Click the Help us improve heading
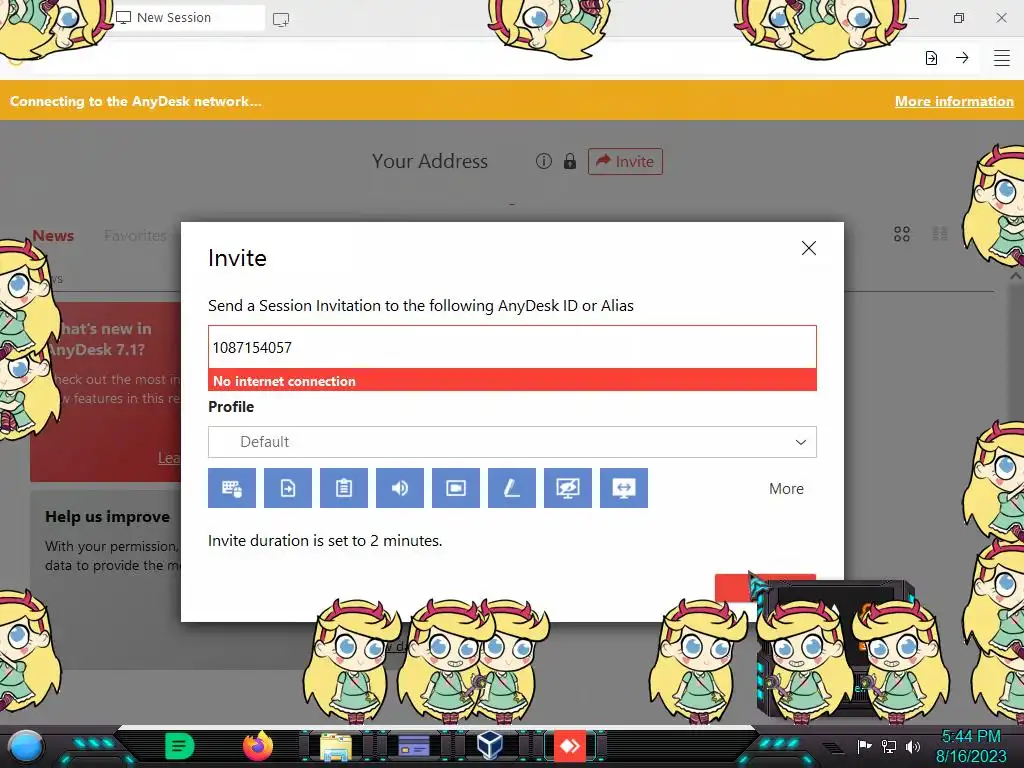This screenshot has width=1024, height=768. (108, 517)
